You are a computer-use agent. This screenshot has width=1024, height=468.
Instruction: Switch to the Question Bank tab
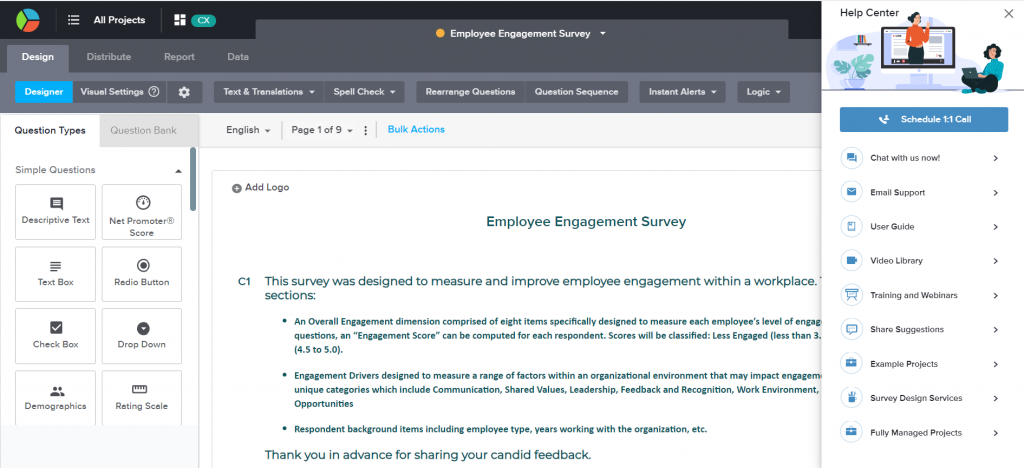[142, 130]
